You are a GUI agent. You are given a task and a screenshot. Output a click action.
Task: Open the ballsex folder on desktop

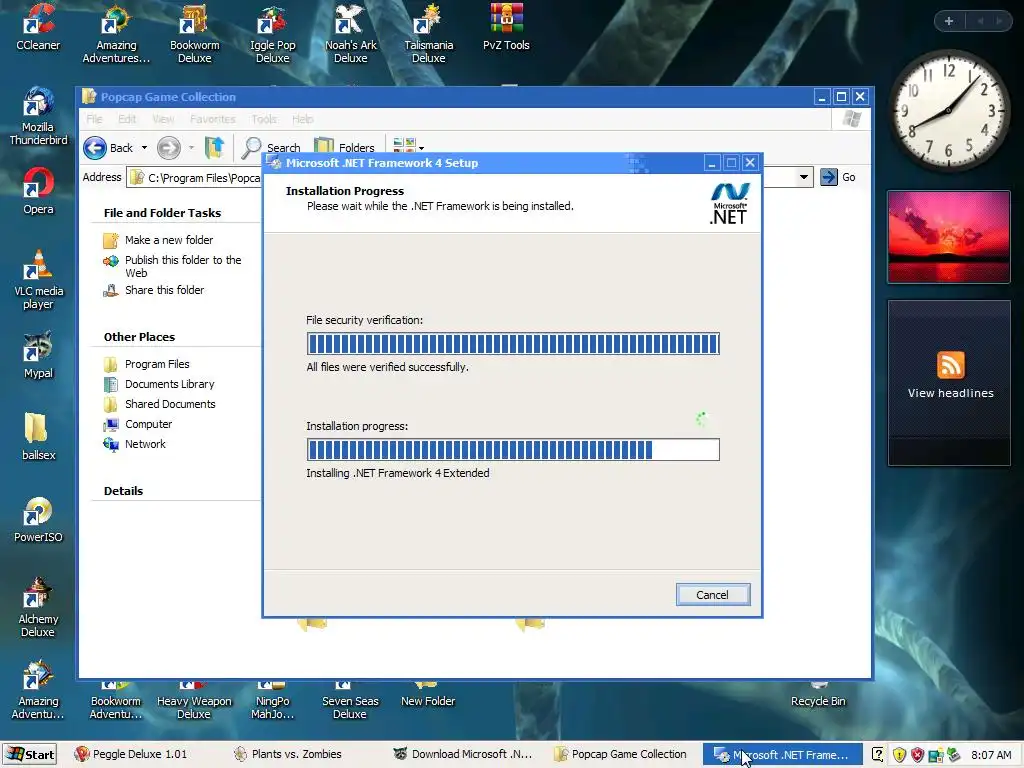click(38, 438)
